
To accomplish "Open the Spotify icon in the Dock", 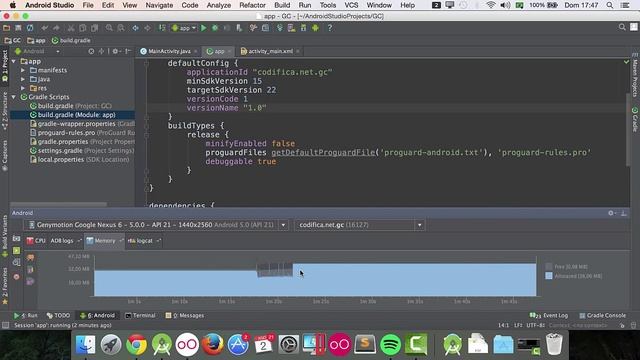I will 391,345.
